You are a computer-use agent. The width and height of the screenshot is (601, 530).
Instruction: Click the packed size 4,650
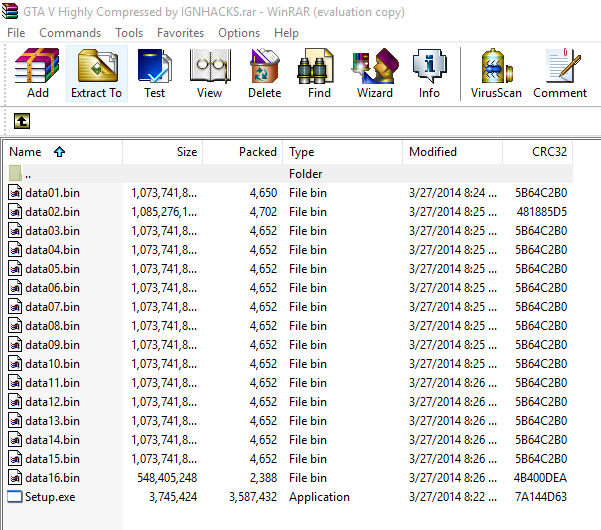(263, 192)
